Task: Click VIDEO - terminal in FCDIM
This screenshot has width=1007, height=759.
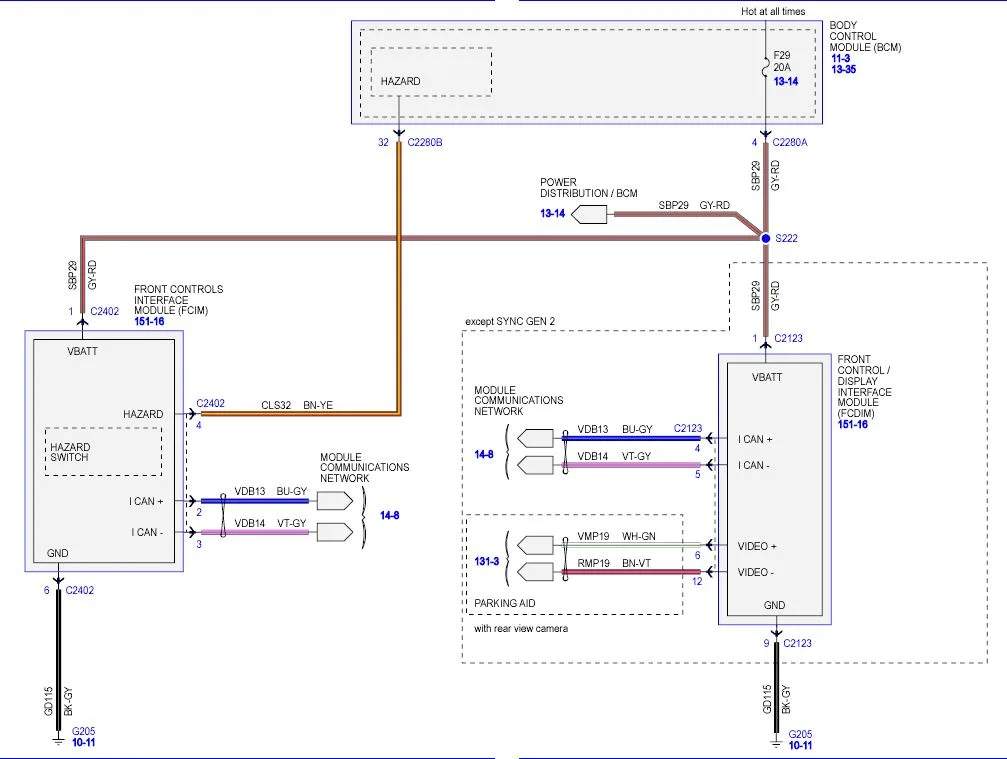Action: [755, 572]
